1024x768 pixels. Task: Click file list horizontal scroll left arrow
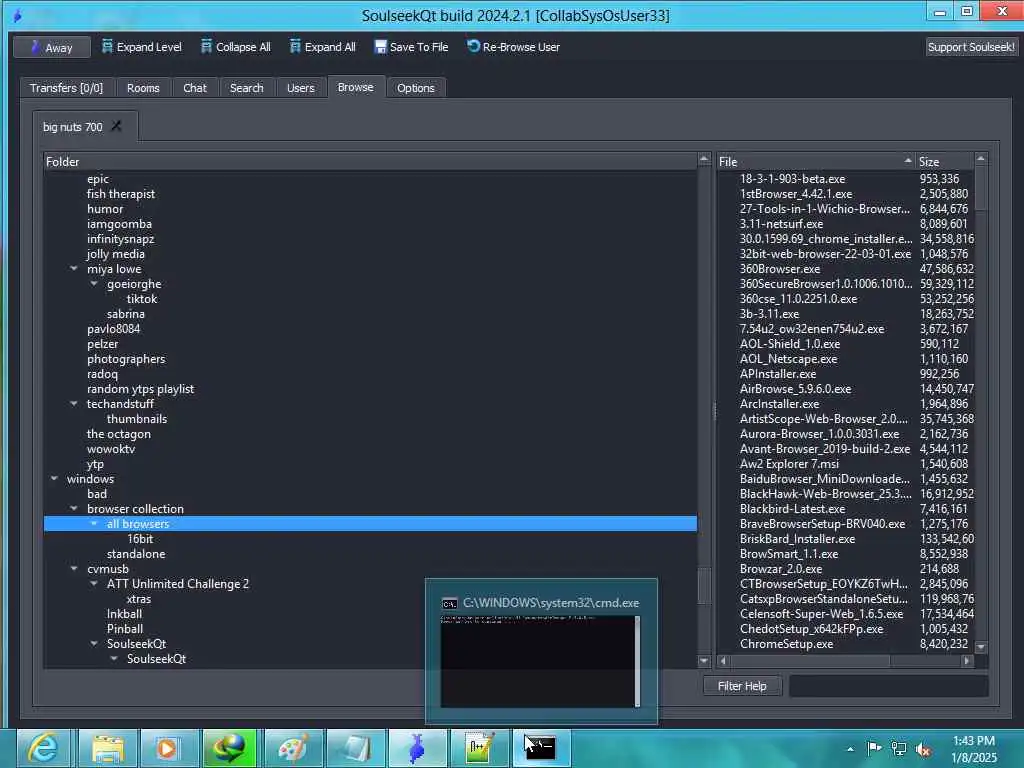point(723,661)
